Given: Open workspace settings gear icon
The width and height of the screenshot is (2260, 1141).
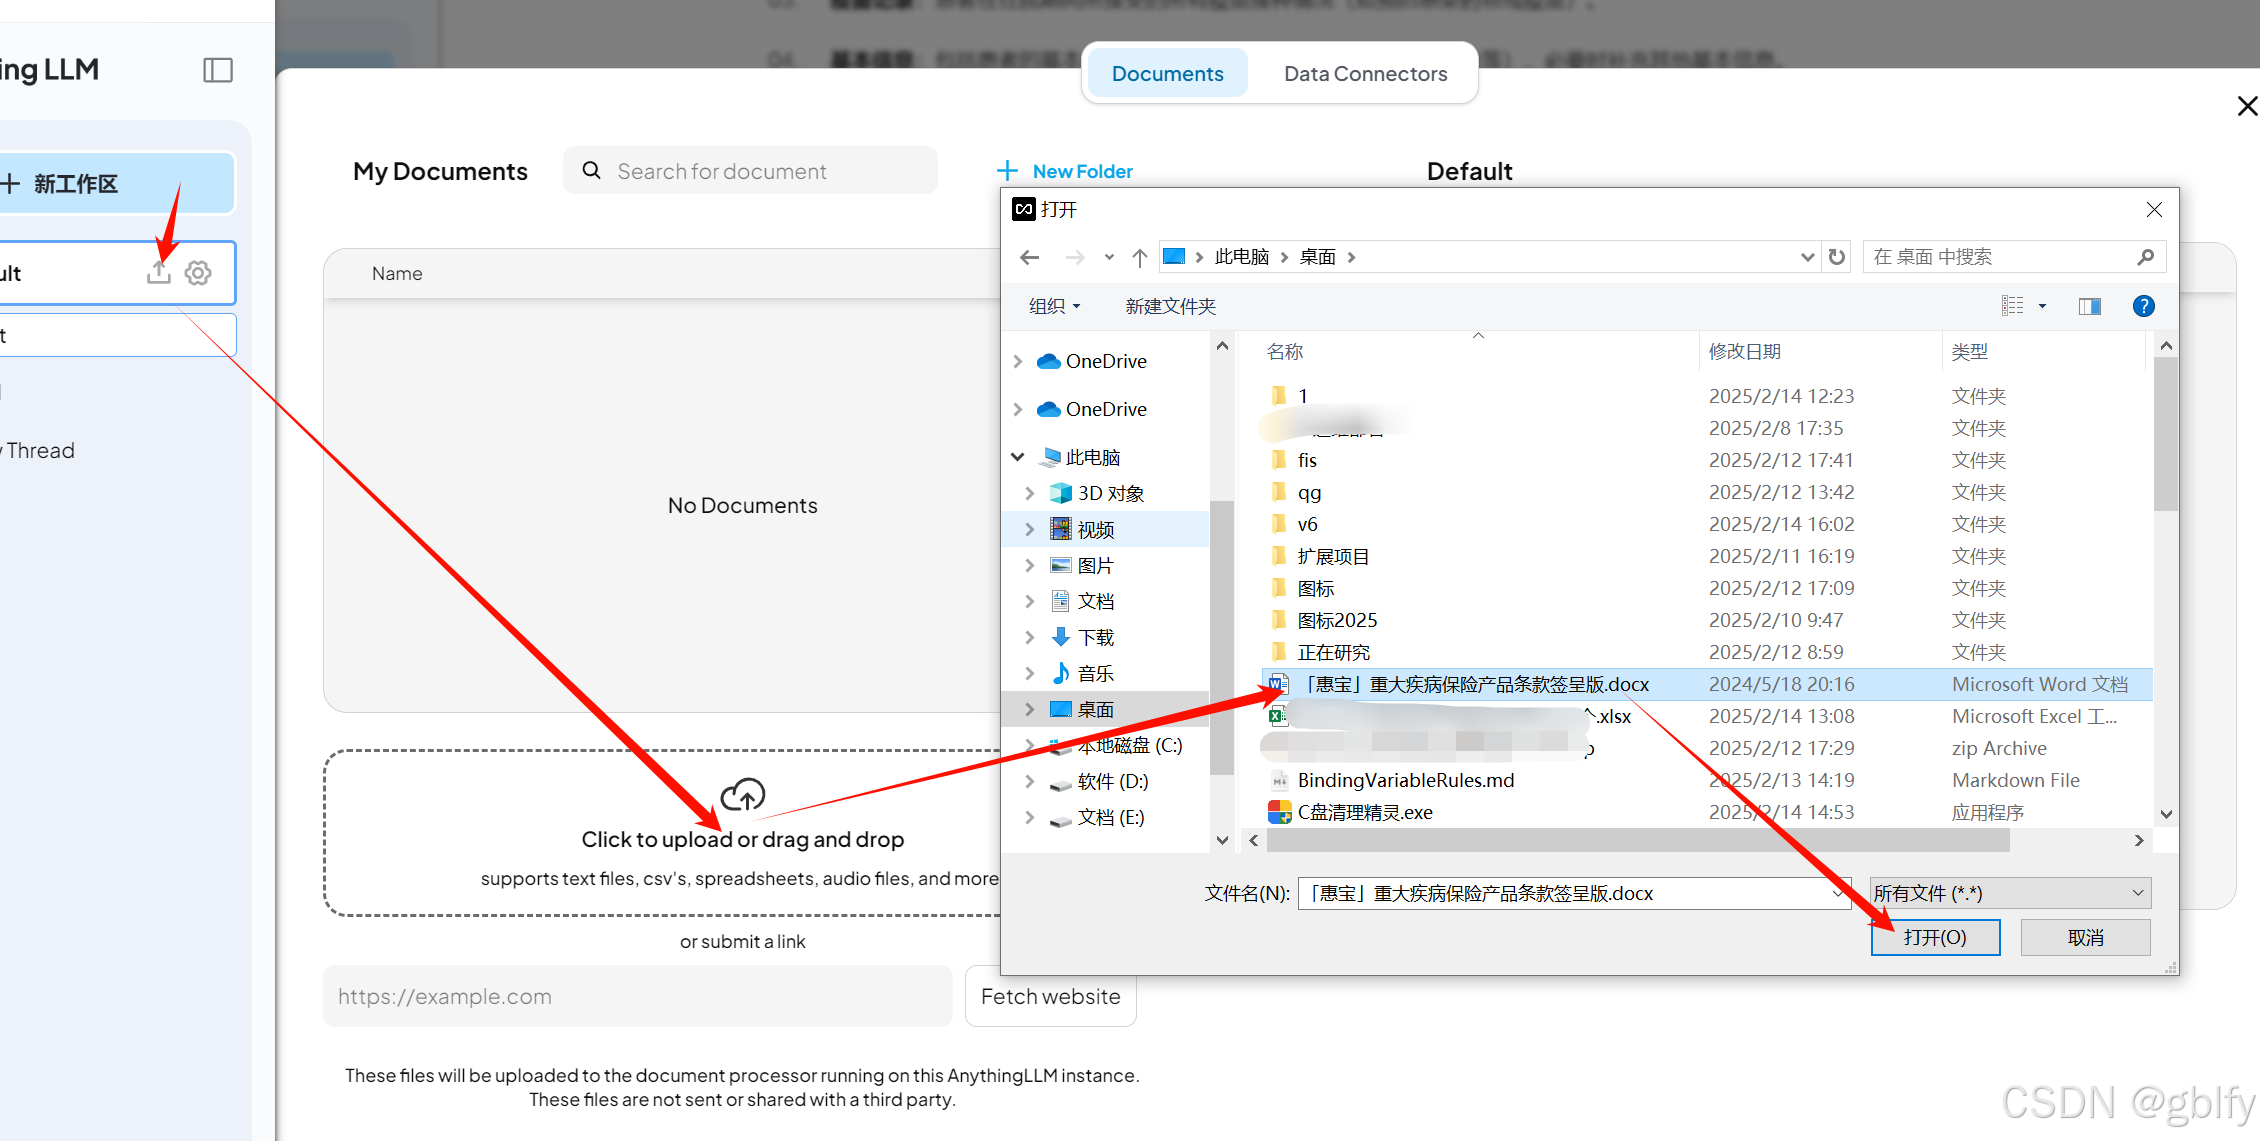Looking at the screenshot, I should coord(198,272).
